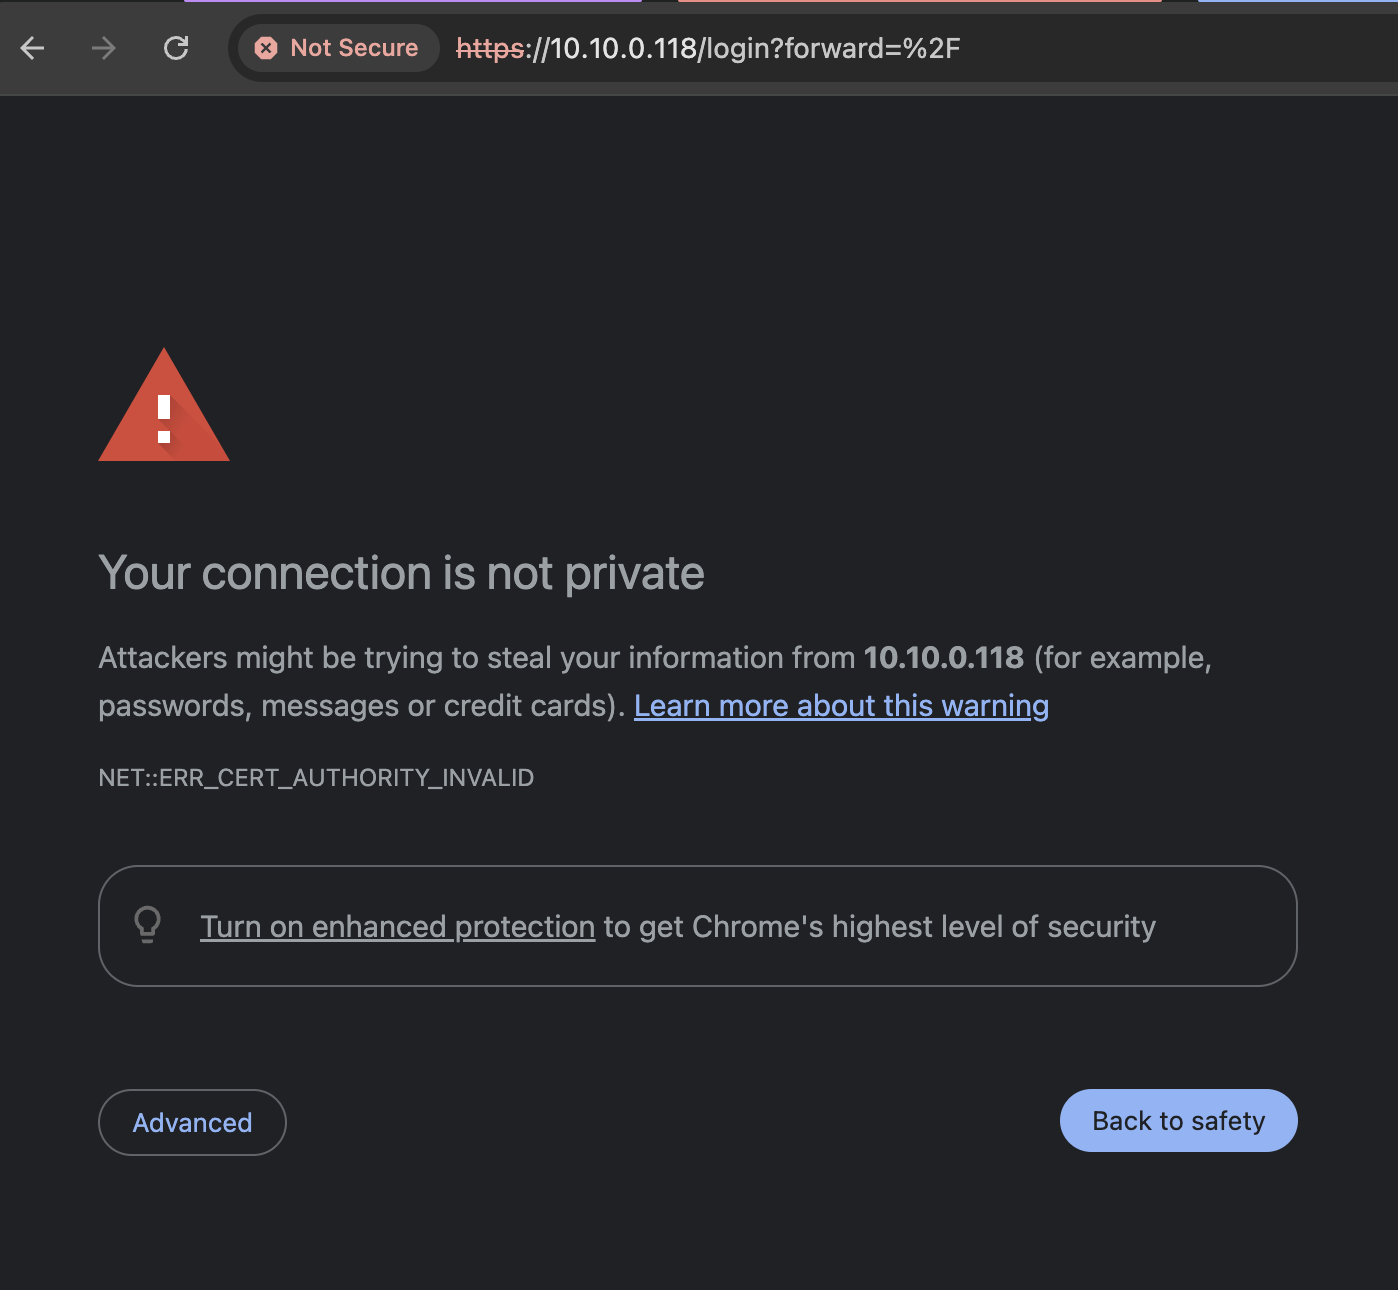The image size is (1398, 1290).
Task: Click the Your connection is not private heading
Action: [x=401, y=574]
